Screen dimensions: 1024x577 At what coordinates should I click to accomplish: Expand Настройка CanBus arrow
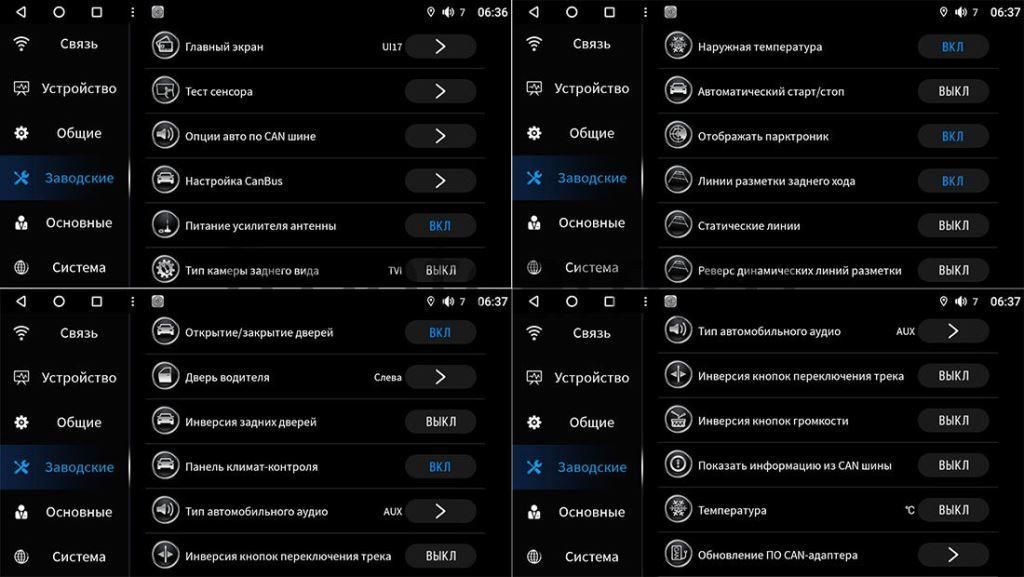click(440, 181)
